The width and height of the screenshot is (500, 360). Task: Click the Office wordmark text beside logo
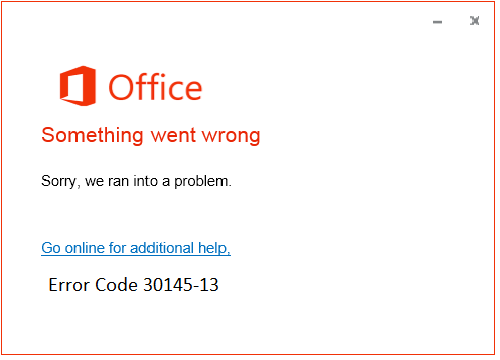pyautogui.click(x=155, y=87)
